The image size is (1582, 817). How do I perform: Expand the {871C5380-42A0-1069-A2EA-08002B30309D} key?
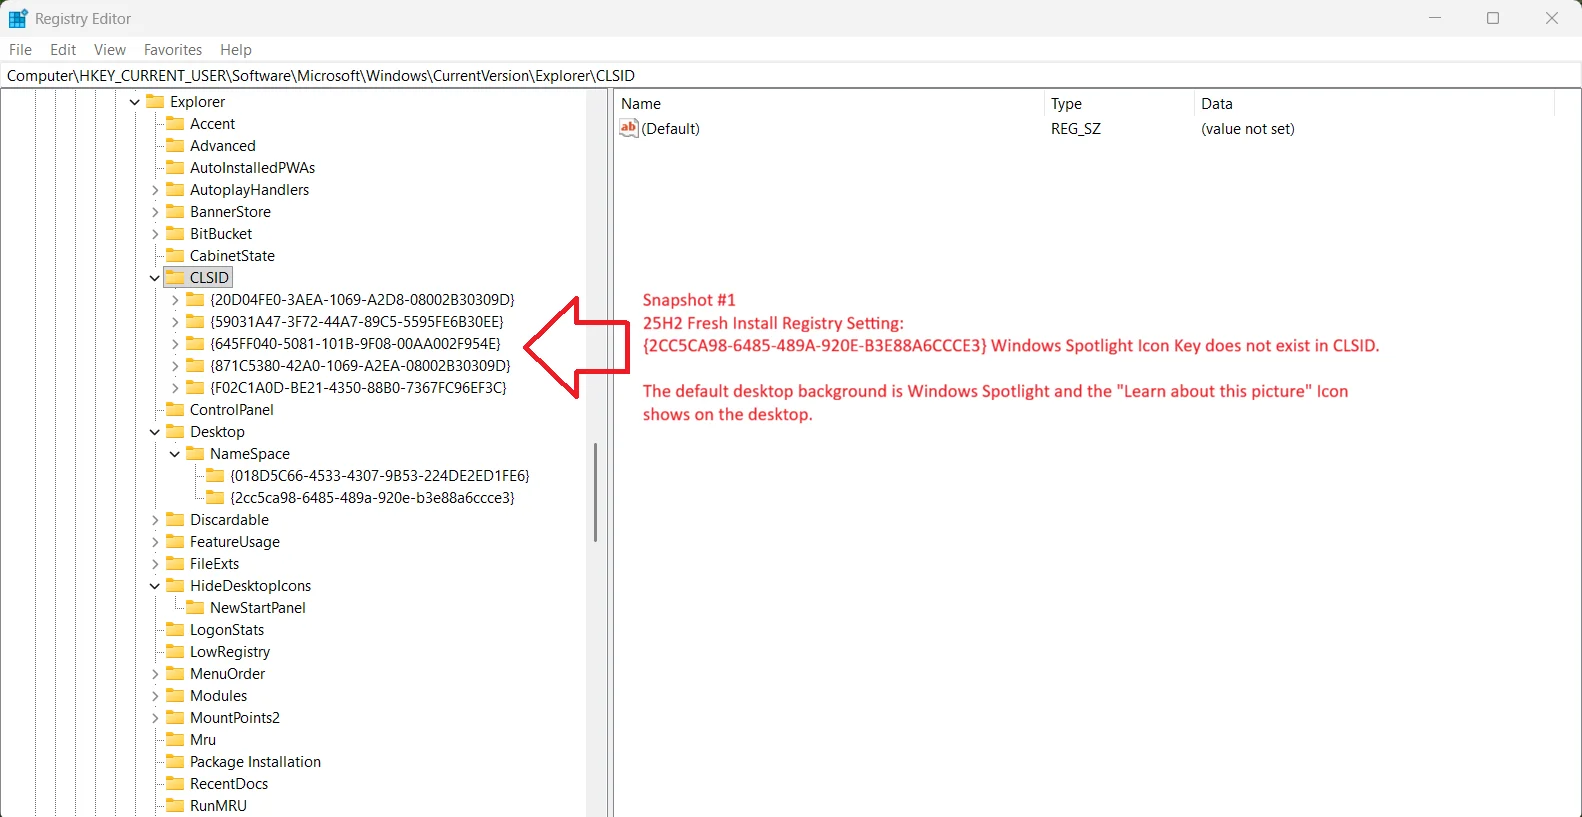coord(175,366)
